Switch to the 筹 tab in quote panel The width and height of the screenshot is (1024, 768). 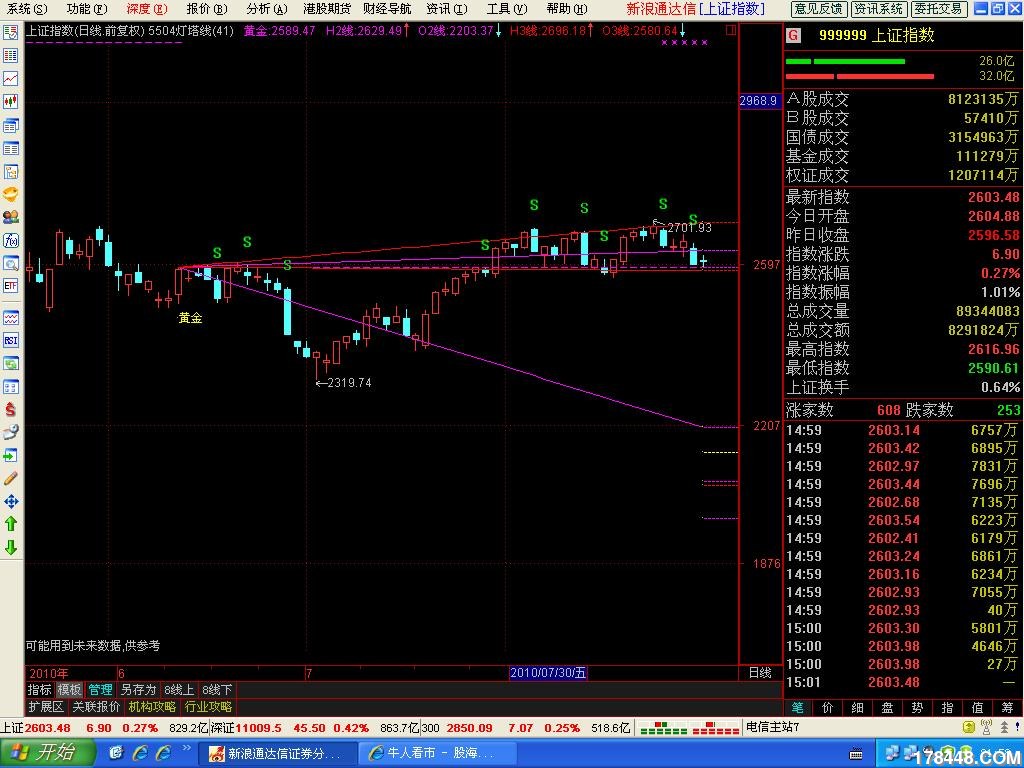click(1008, 707)
